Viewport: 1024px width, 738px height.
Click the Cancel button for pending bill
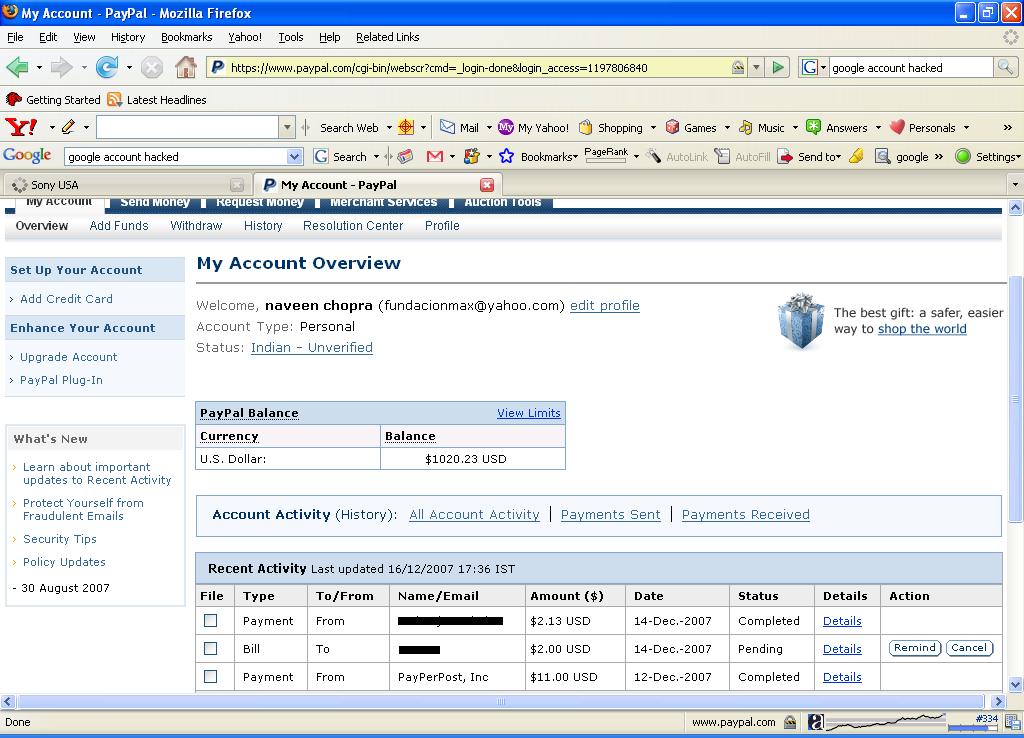tap(969, 648)
